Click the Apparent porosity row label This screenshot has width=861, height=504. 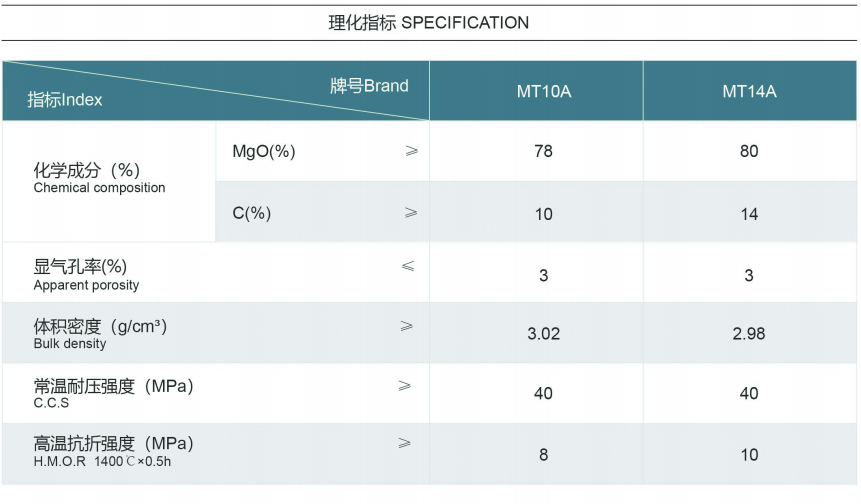(86, 274)
